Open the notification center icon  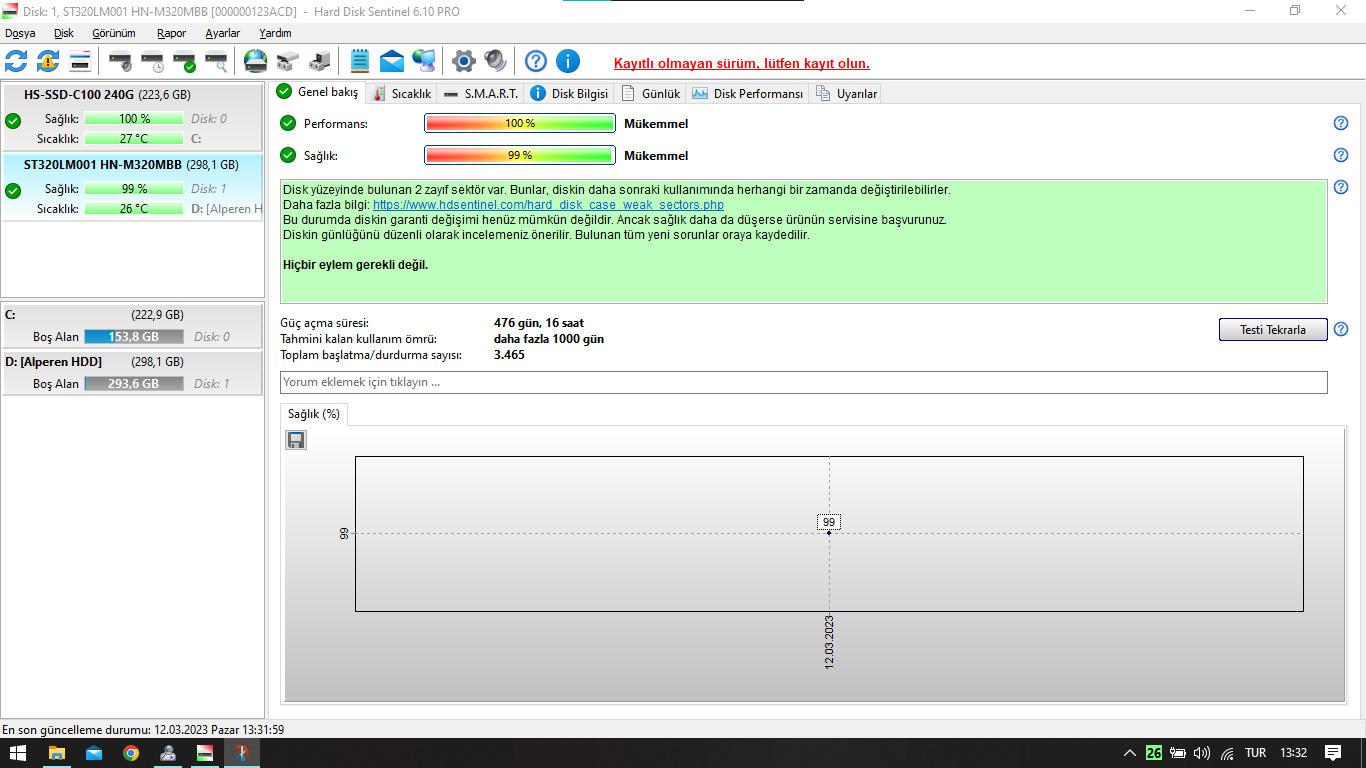(1333, 753)
